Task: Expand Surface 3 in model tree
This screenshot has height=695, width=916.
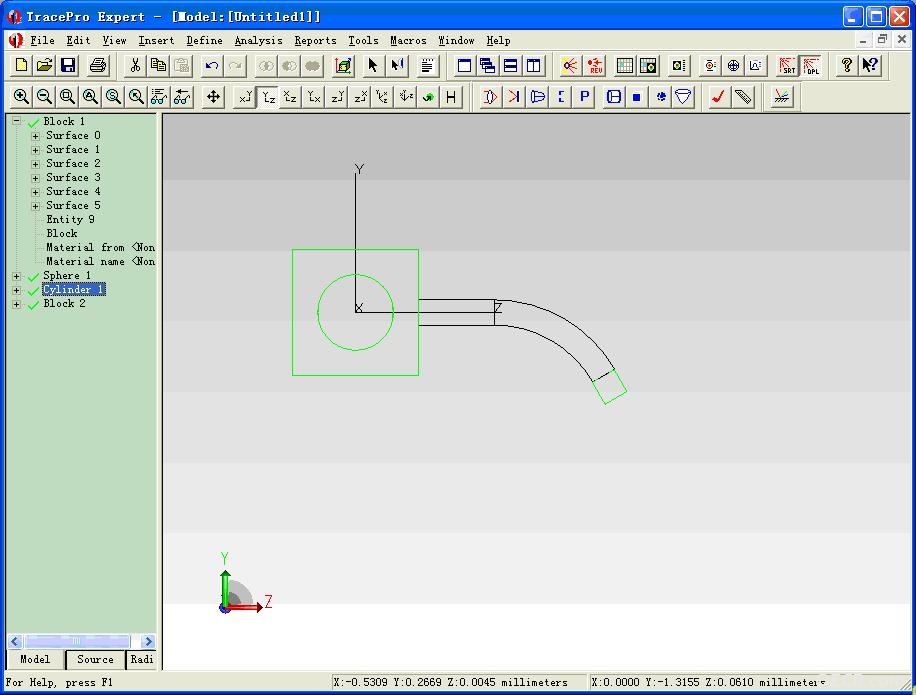Action: [x=36, y=178]
